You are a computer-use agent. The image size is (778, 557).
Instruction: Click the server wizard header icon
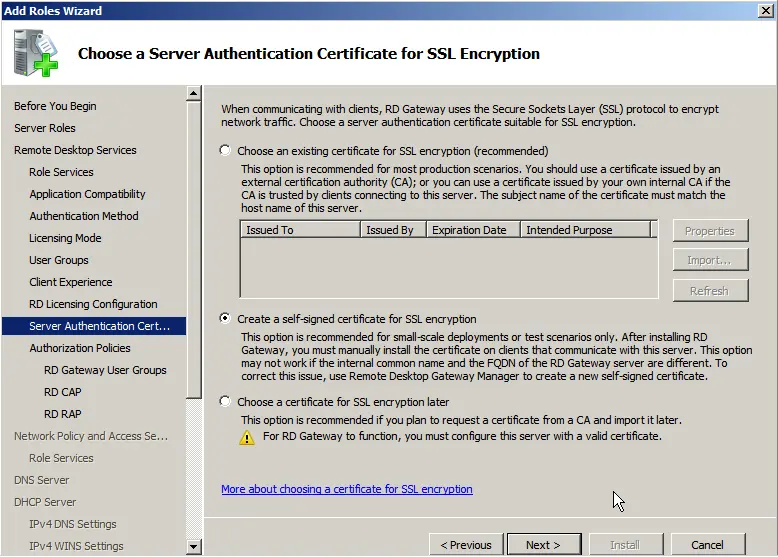(x=35, y=54)
